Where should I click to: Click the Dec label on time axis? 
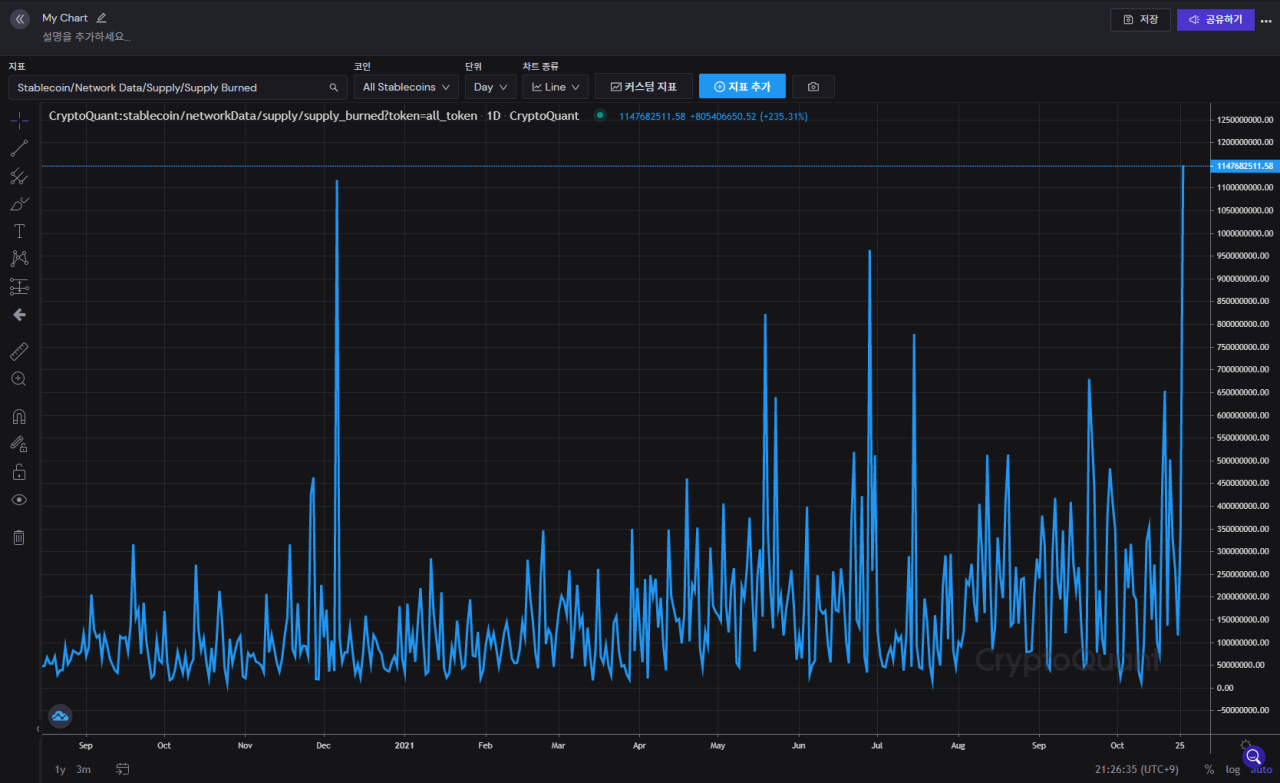324,745
